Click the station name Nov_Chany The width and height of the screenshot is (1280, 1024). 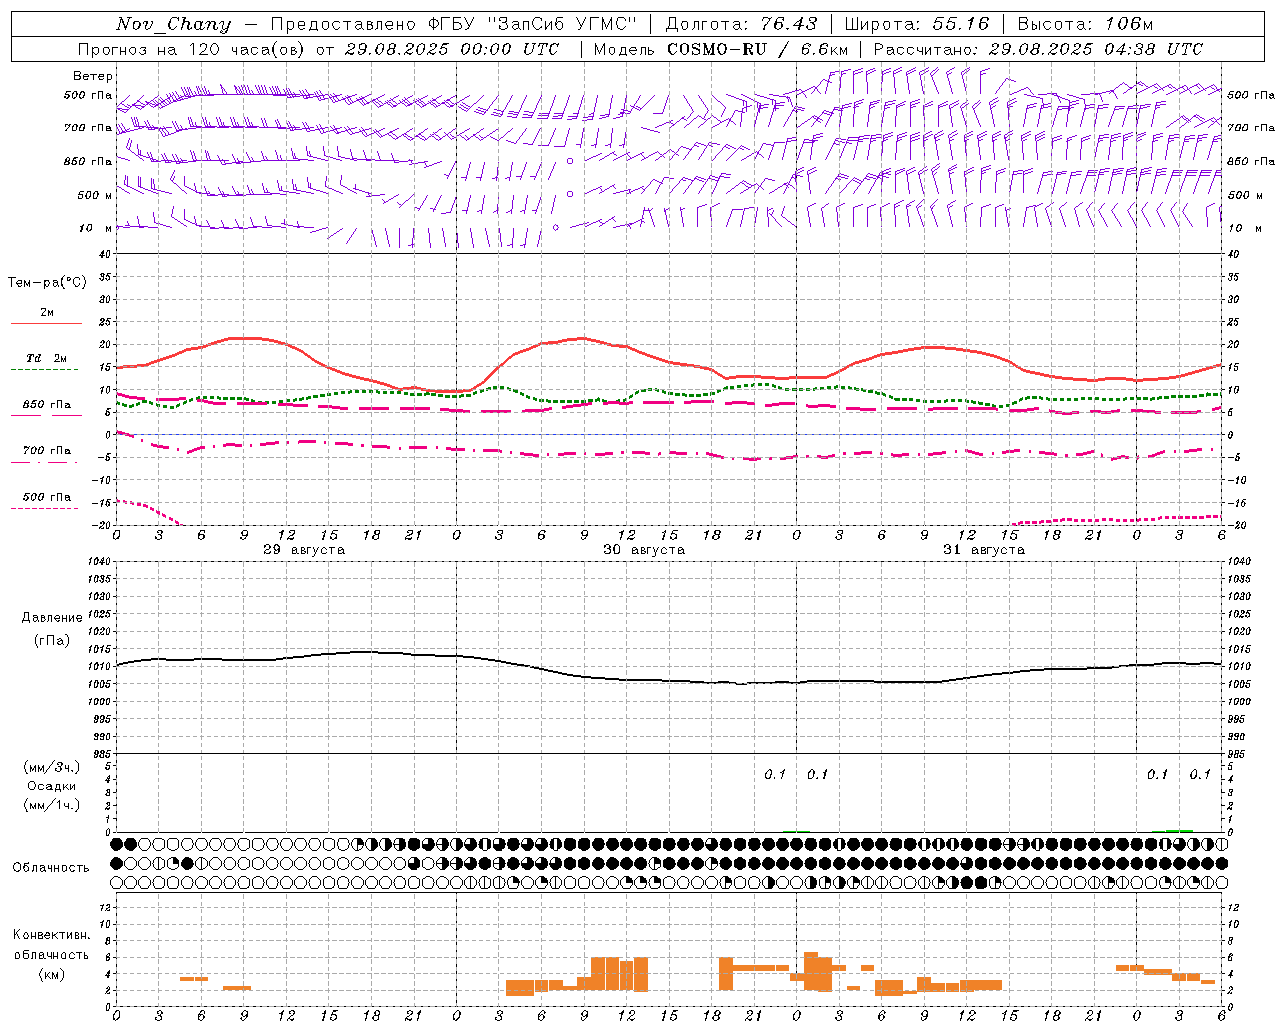(173, 24)
